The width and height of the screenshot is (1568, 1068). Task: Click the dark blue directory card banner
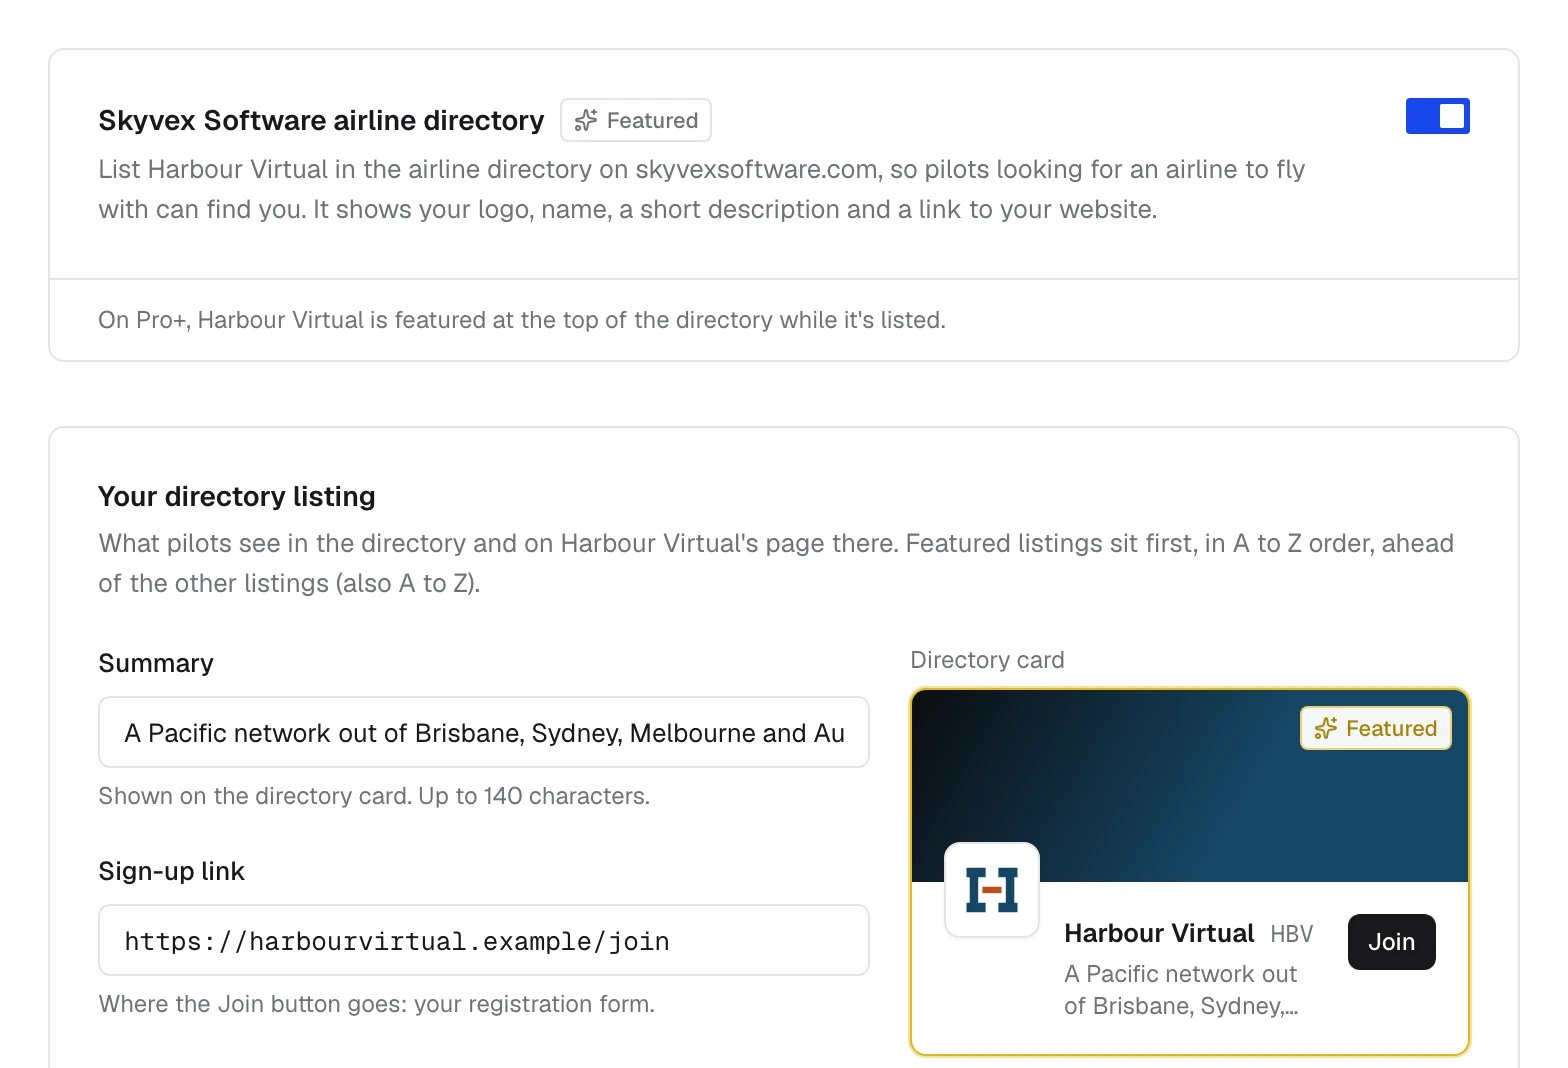click(x=1190, y=786)
